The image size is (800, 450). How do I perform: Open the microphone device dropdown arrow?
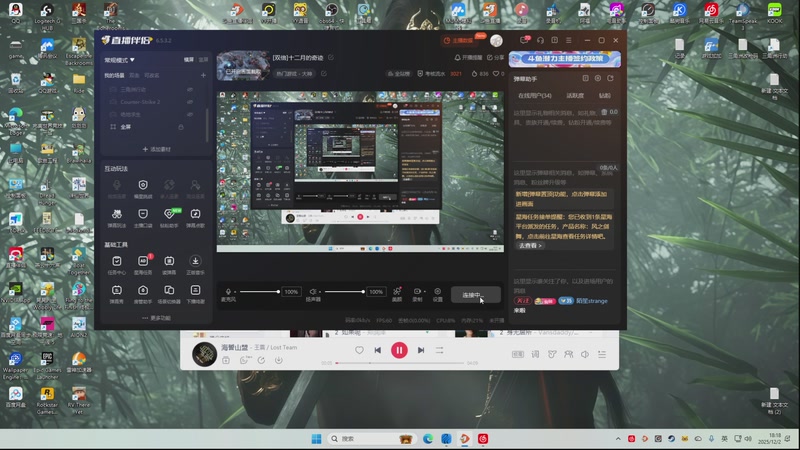(x=235, y=292)
